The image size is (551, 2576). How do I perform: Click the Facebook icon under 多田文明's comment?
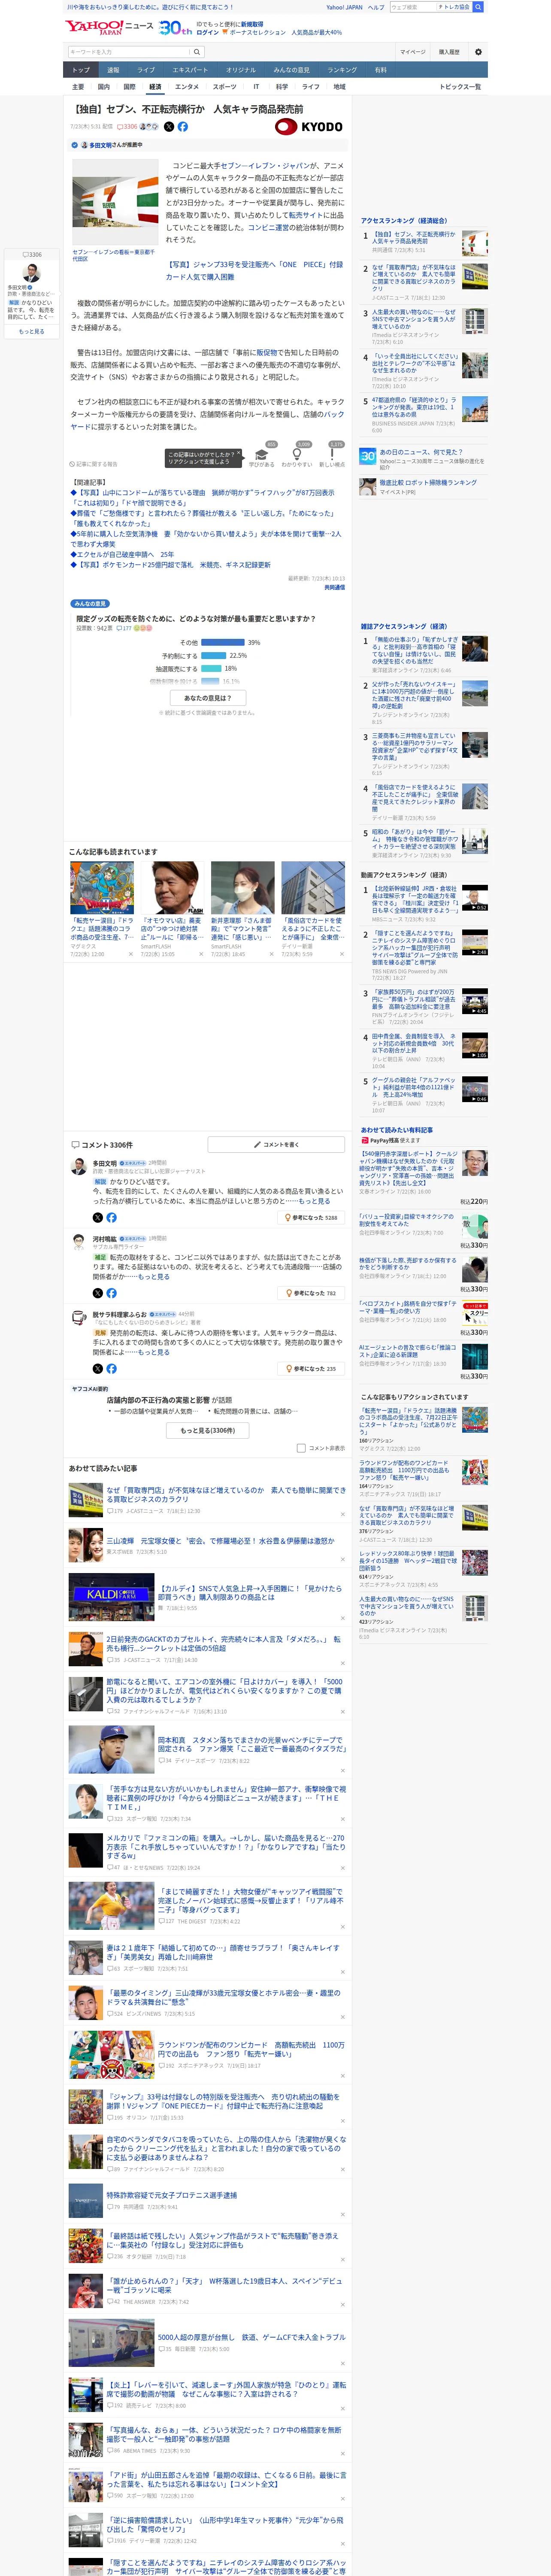click(111, 1217)
